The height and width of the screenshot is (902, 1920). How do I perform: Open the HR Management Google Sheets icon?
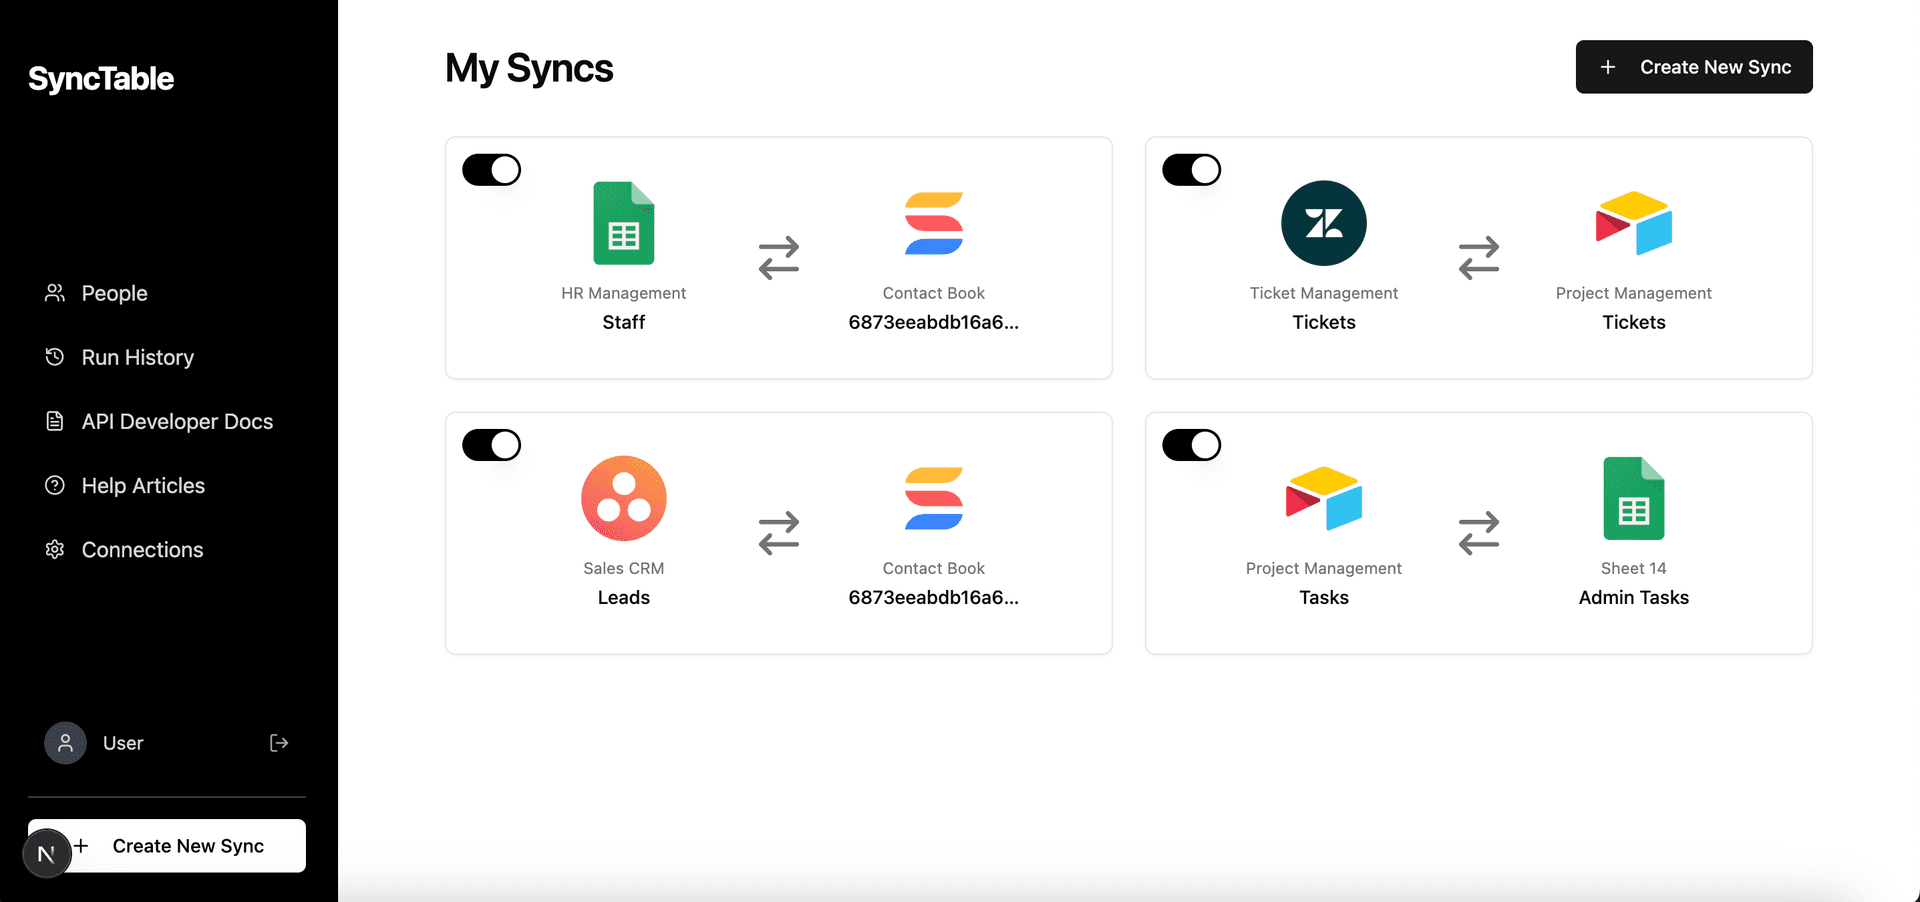coord(623,223)
